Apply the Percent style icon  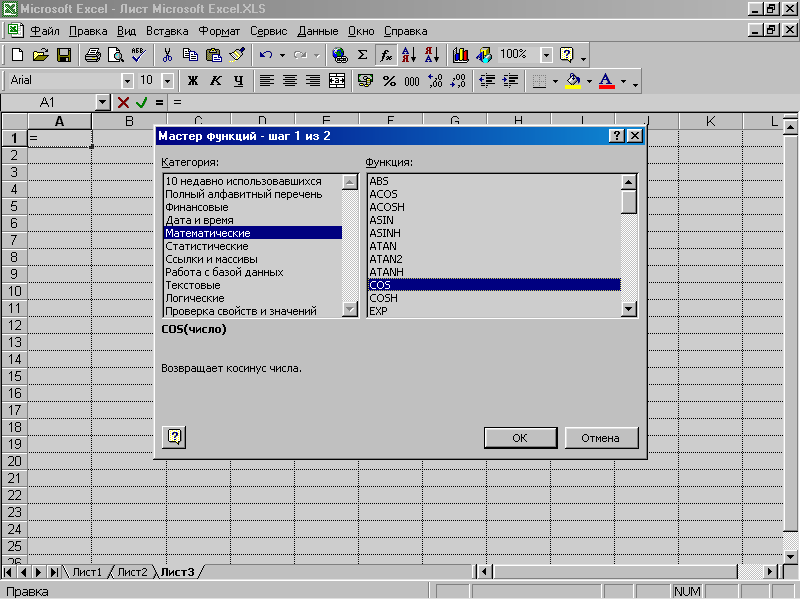pyautogui.click(x=389, y=81)
